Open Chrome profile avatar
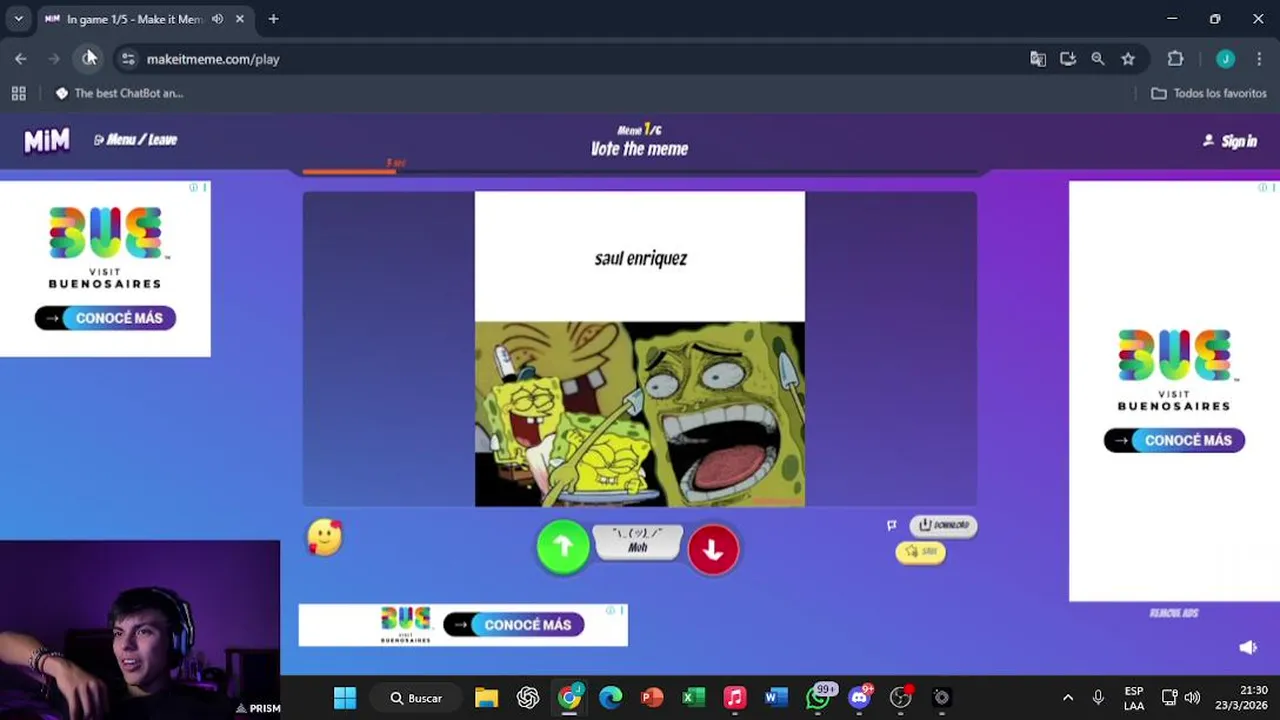This screenshot has height=720, width=1280. (x=1225, y=59)
